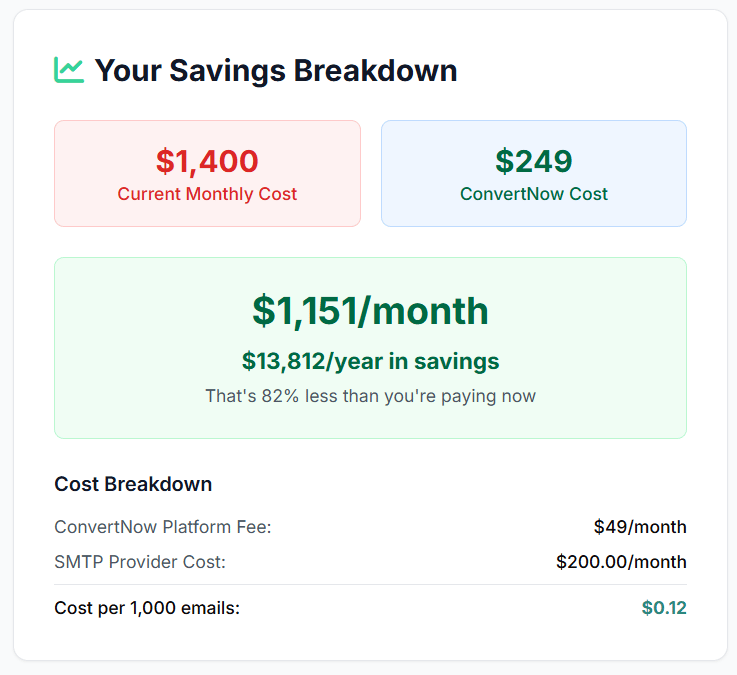Click the Your Savings Breakdown heading

point(276,71)
